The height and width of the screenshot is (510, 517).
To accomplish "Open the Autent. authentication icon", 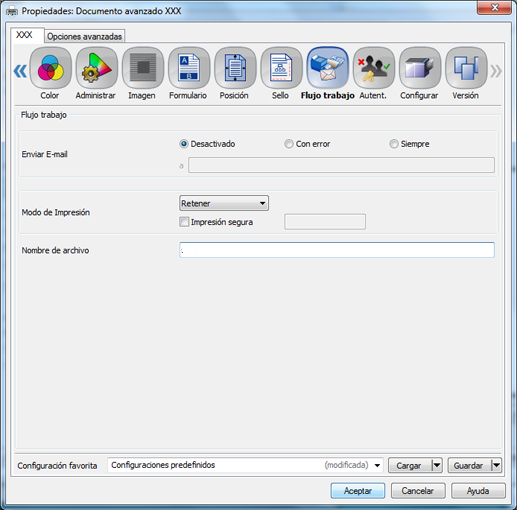I will click(374, 68).
